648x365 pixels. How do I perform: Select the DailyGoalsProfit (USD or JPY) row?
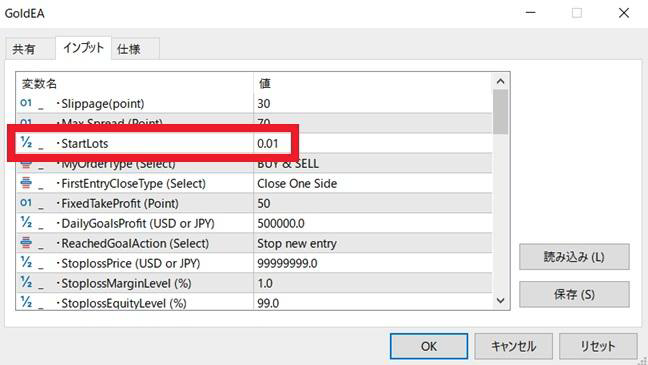pyautogui.click(x=254, y=223)
